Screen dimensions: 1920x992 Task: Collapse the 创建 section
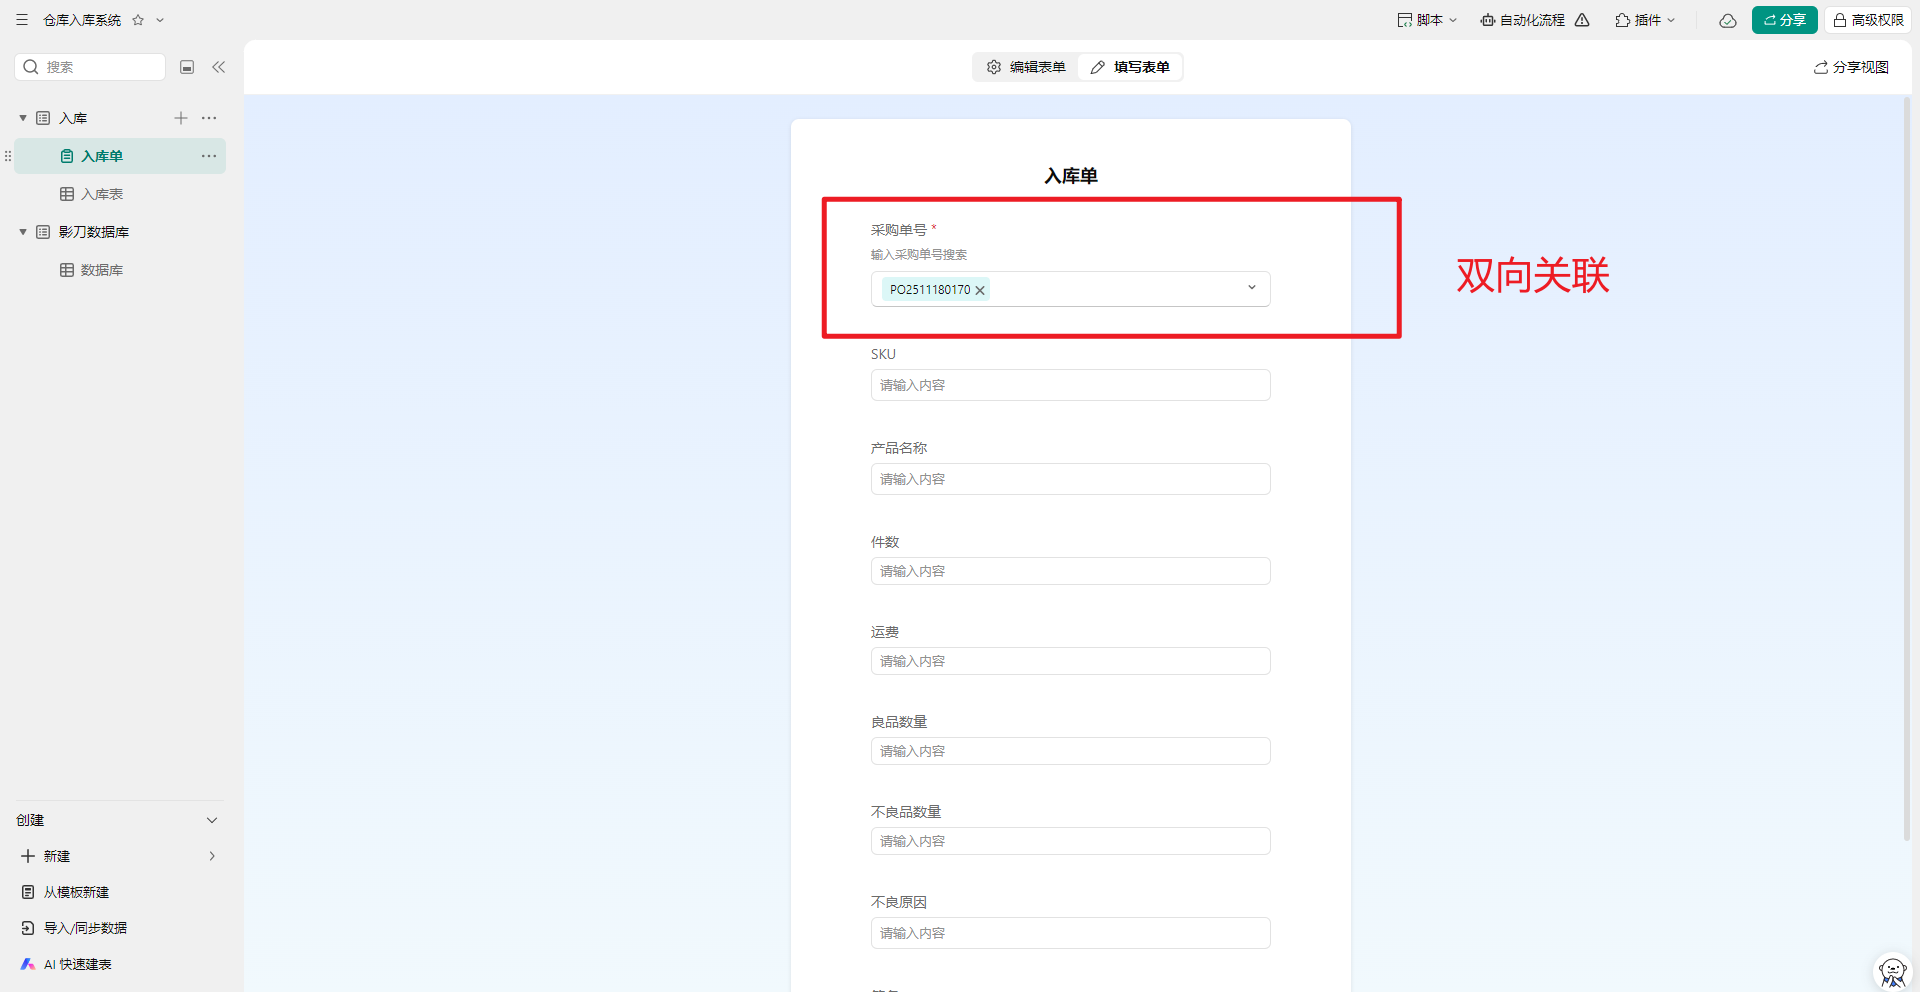212,820
